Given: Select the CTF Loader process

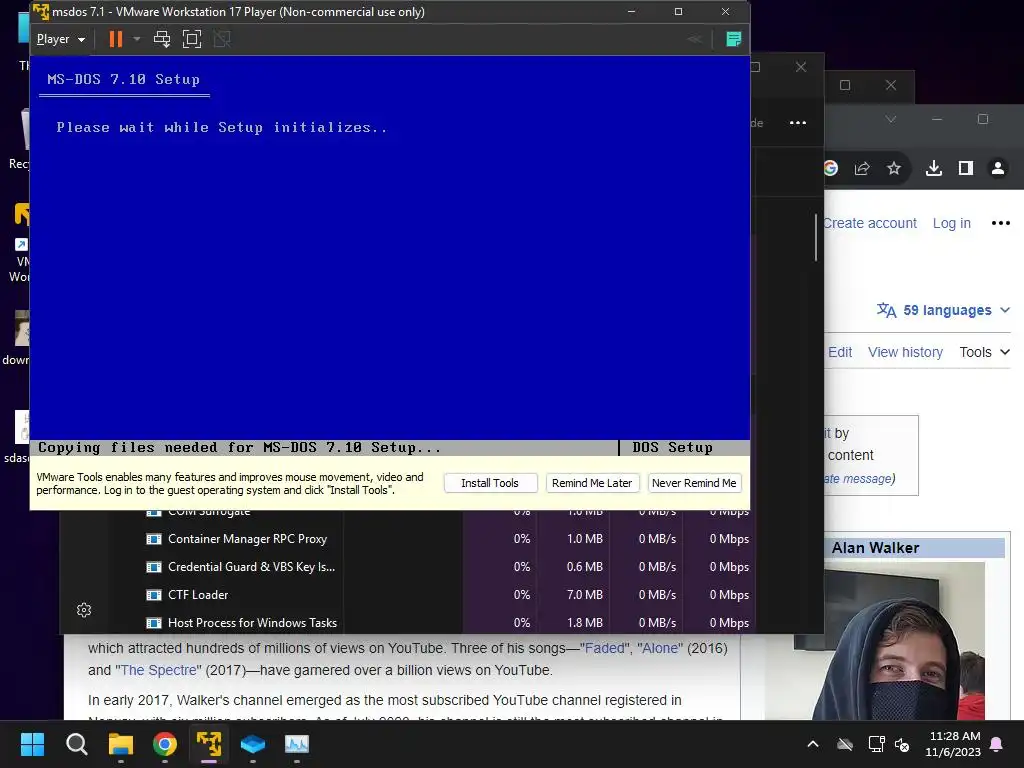Looking at the screenshot, I should (x=450, y=595).
